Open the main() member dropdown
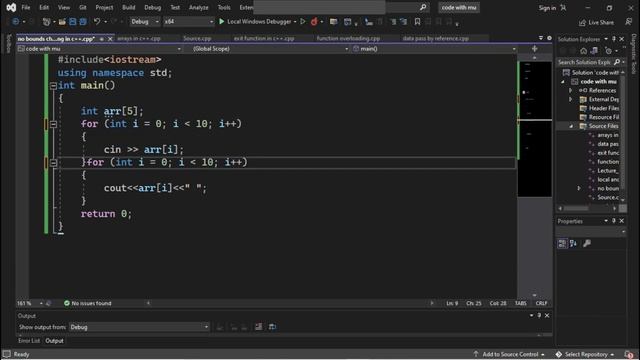 tap(434, 49)
